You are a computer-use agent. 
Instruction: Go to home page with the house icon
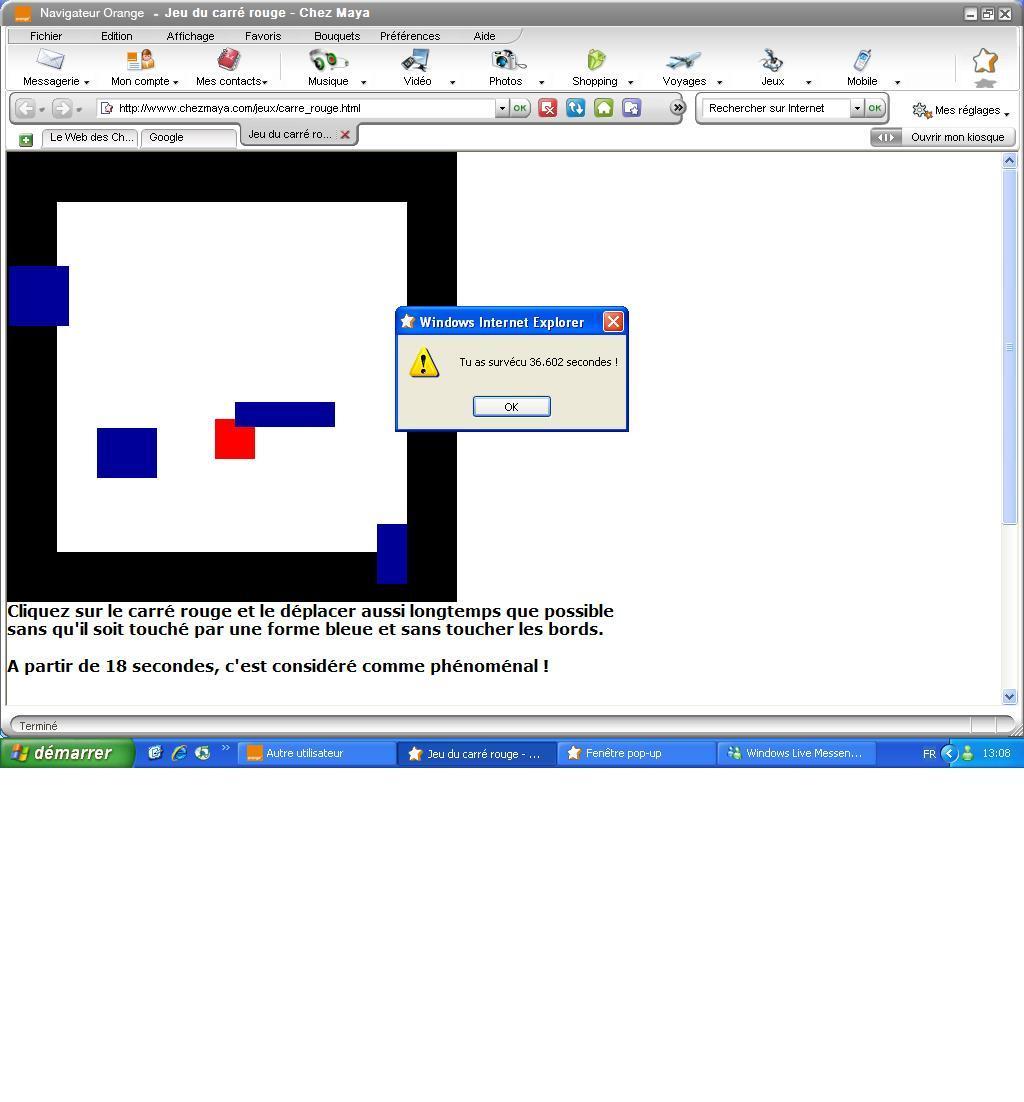604,108
